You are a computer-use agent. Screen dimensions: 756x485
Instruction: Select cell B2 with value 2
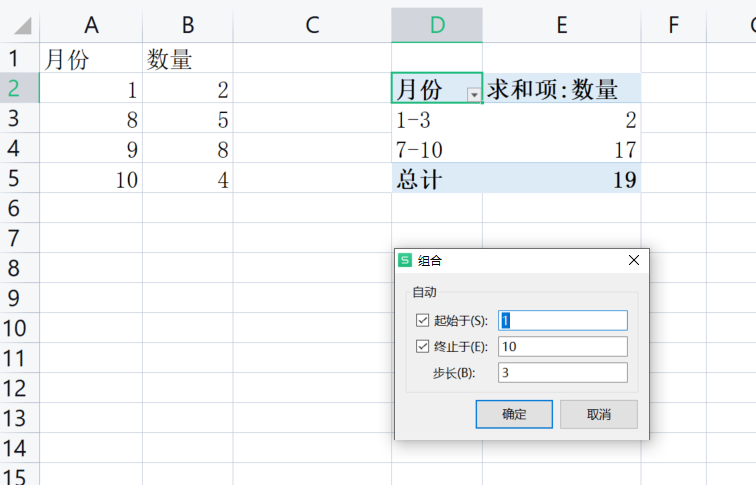click(188, 88)
